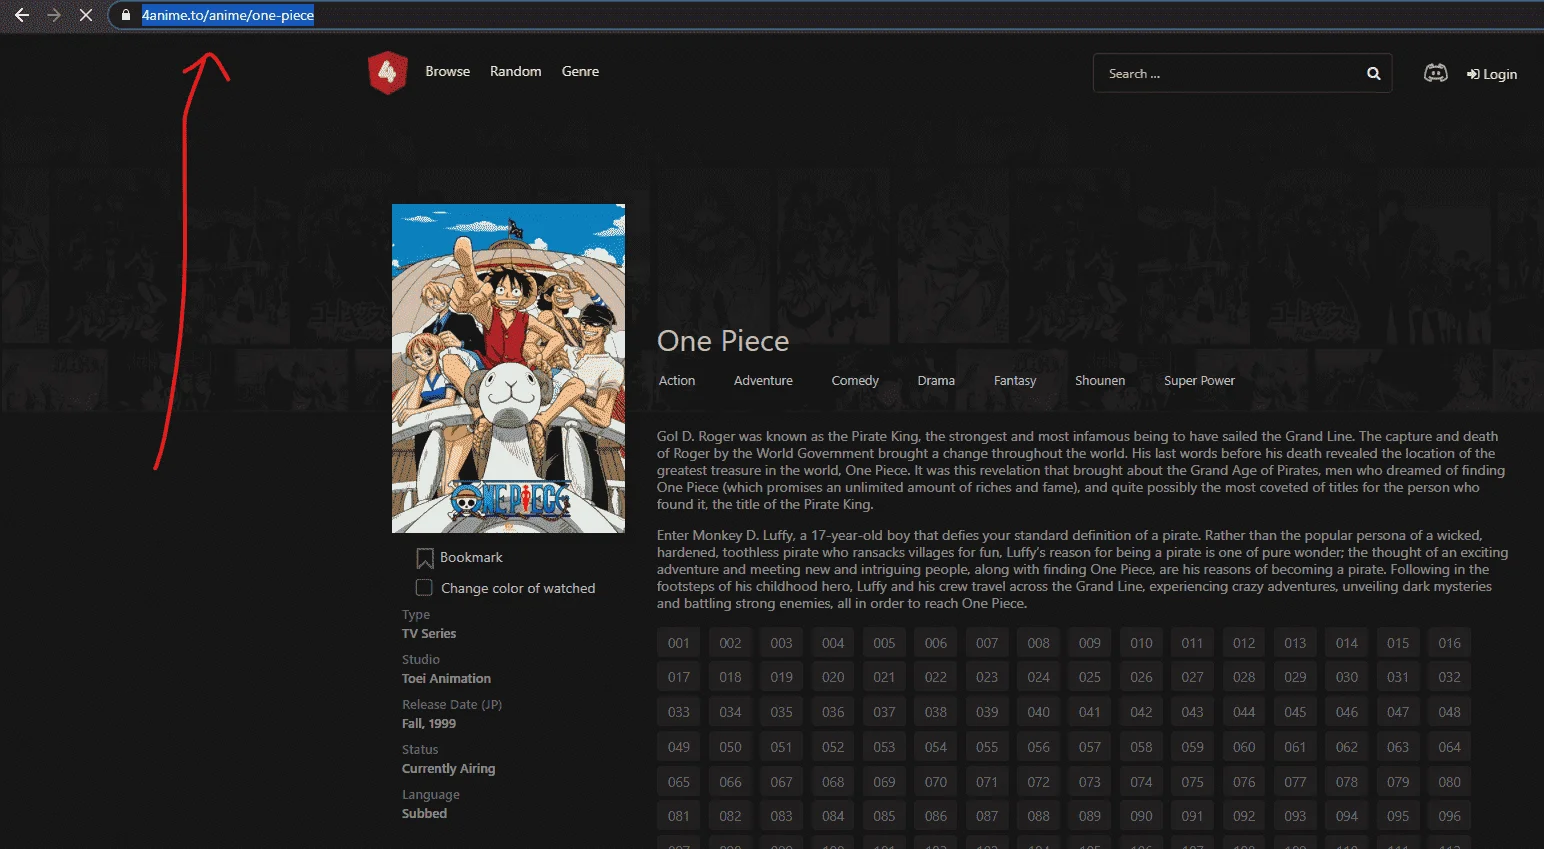This screenshot has width=1544, height=849.
Task: Click the One Piece cover image
Action: pyautogui.click(x=508, y=368)
